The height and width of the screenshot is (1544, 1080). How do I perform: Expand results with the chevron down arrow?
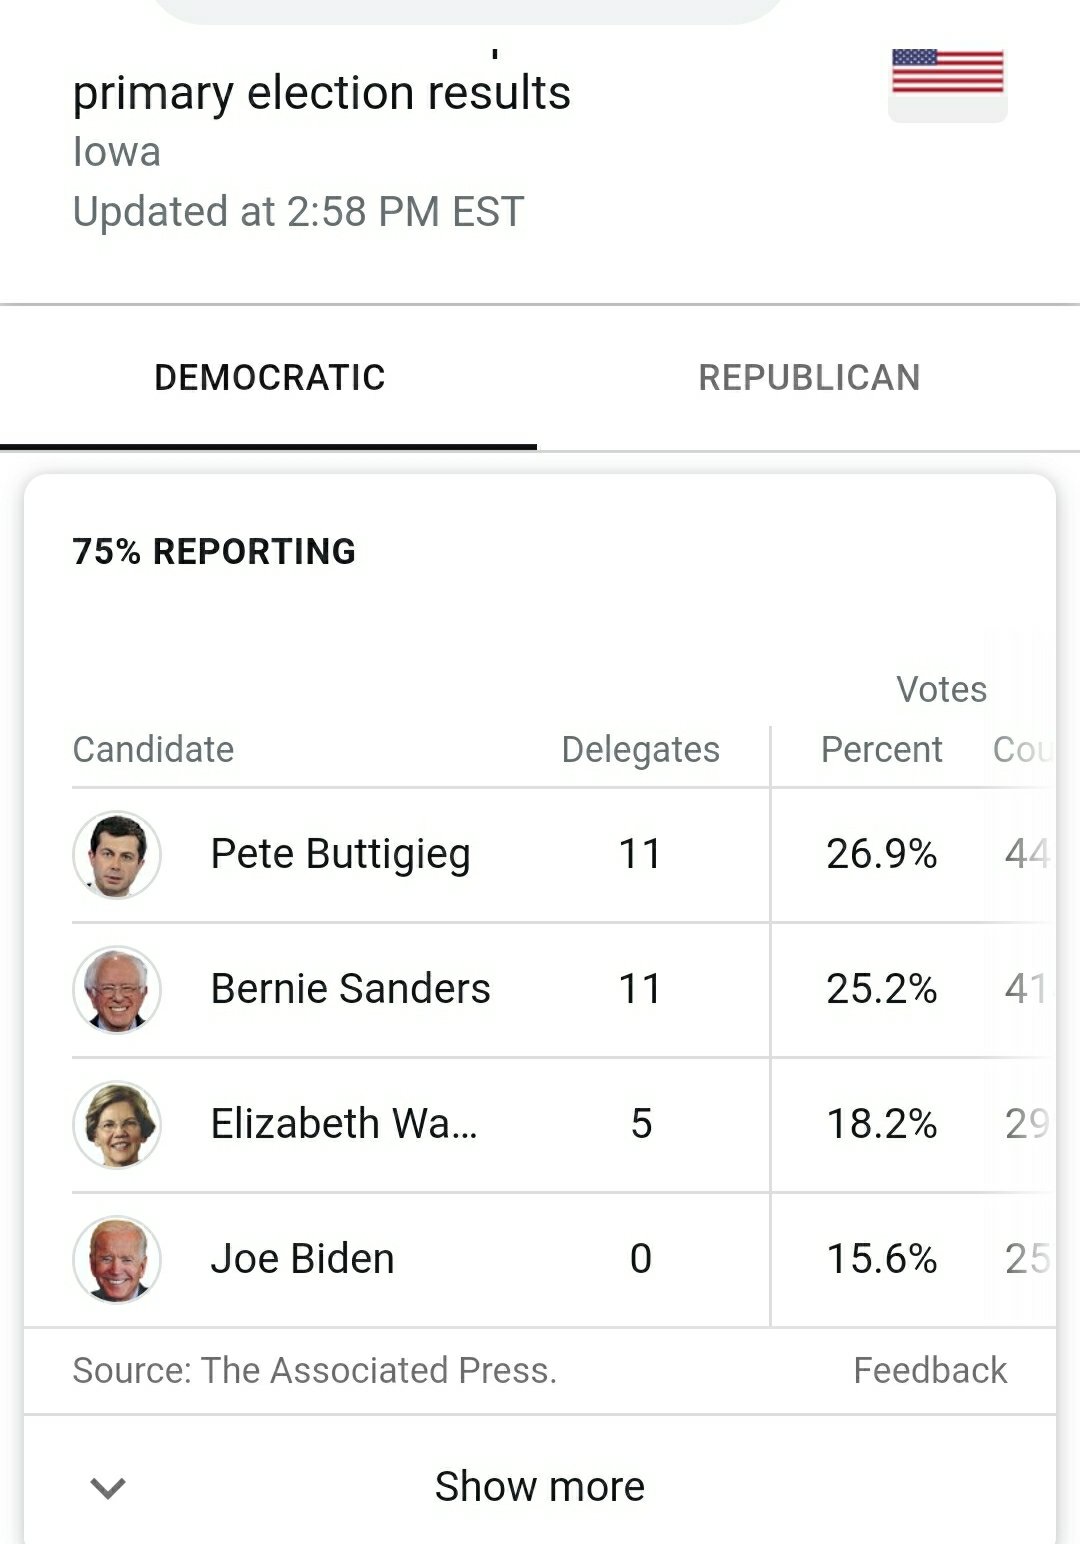tap(108, 1488)
